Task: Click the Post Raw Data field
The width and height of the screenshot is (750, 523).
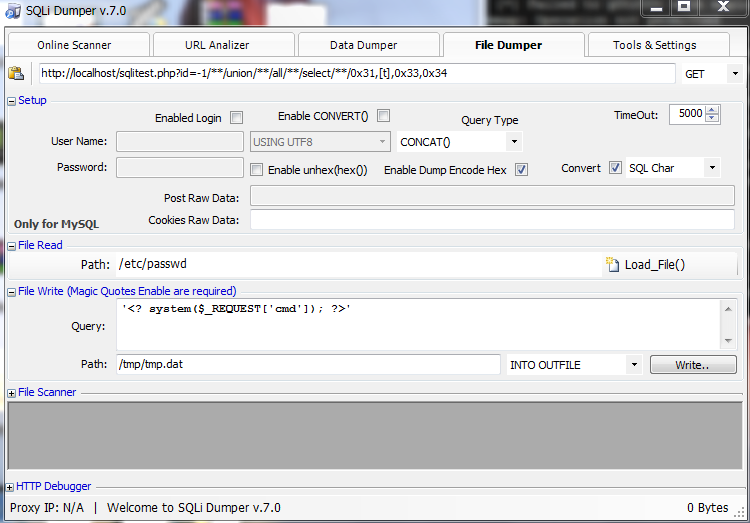Action: (x=492, y=196)
